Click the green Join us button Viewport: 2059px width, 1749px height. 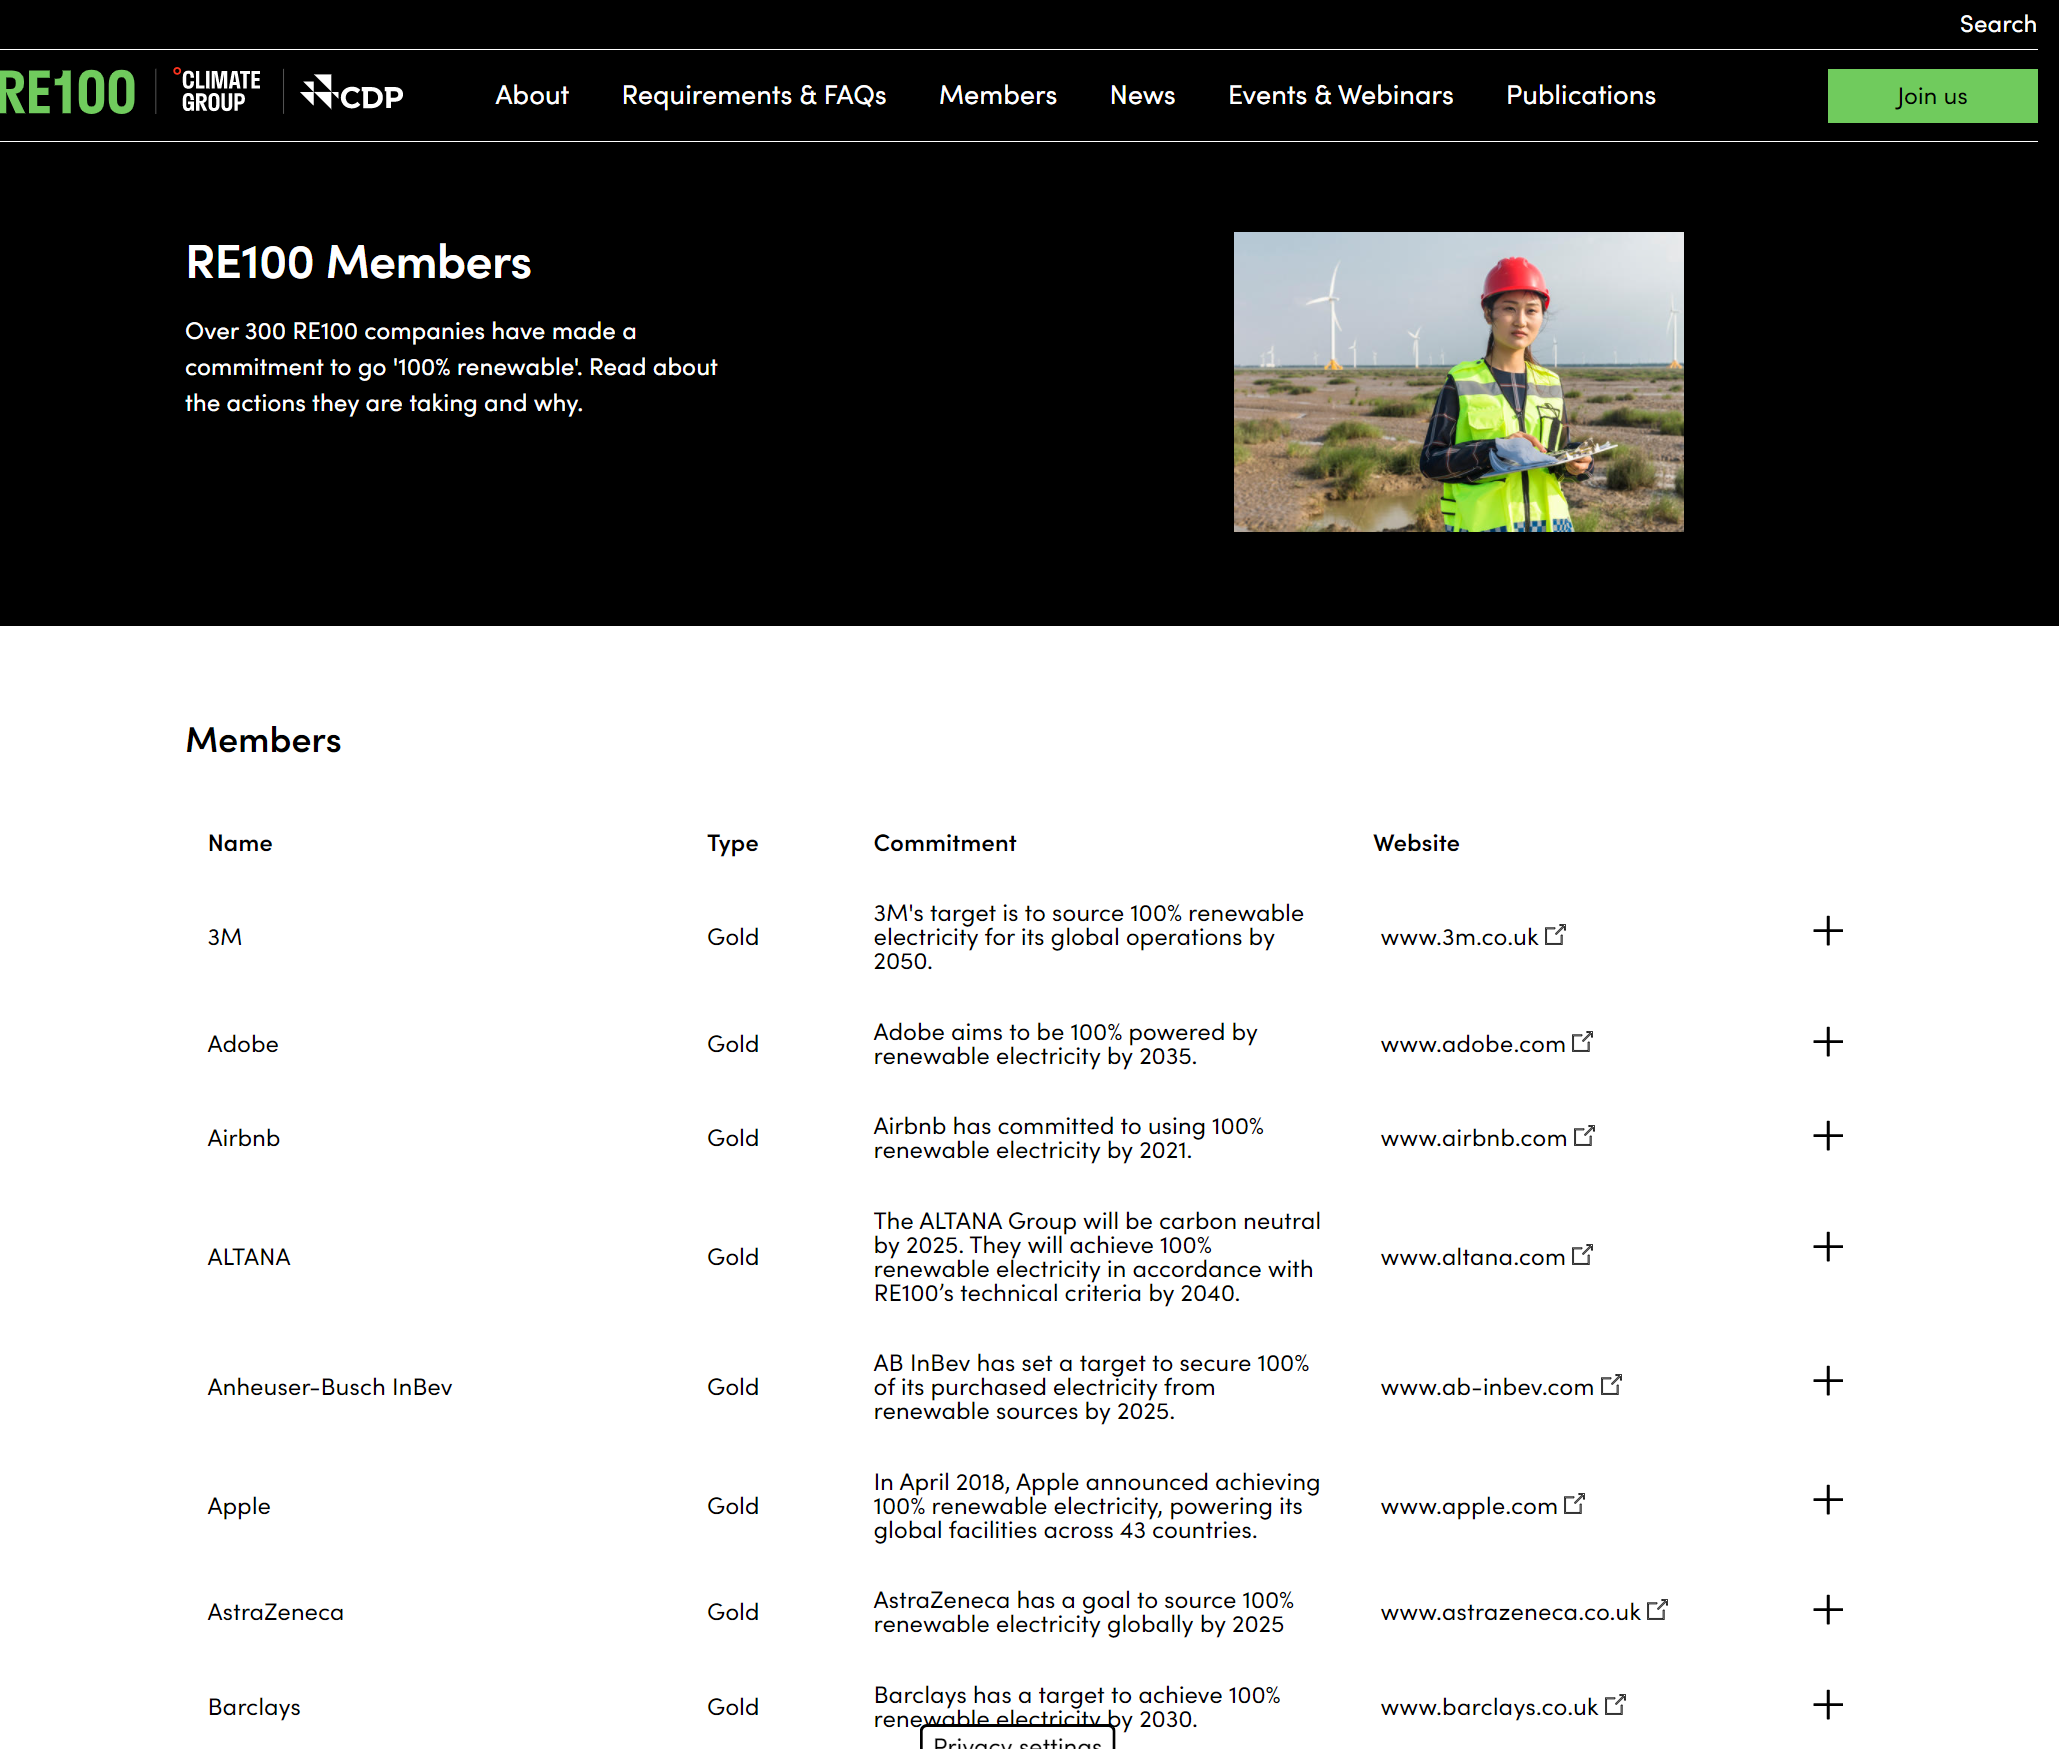[1931, 96]
